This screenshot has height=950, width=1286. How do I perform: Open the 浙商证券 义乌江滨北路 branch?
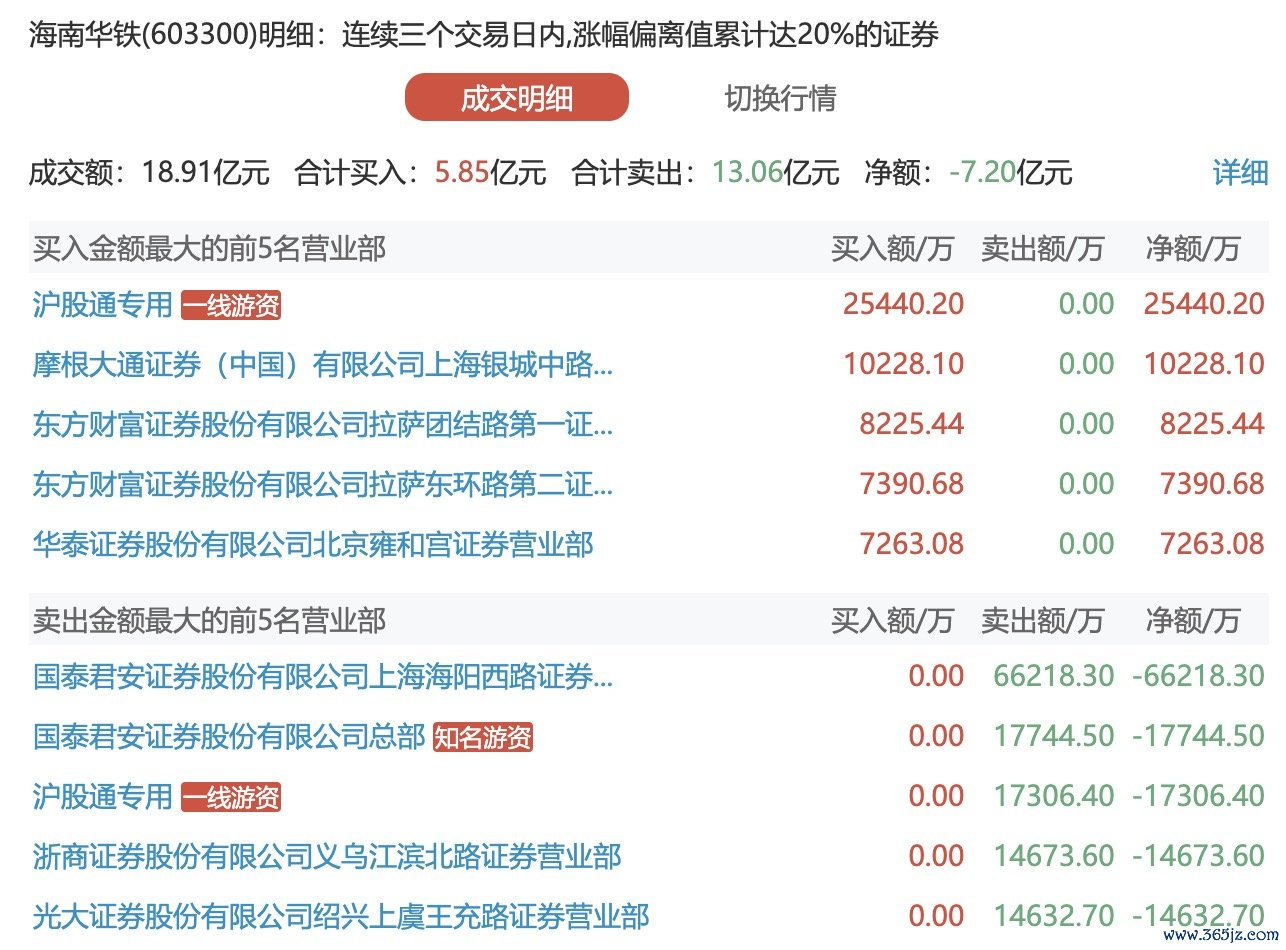(x=327, y=856)
